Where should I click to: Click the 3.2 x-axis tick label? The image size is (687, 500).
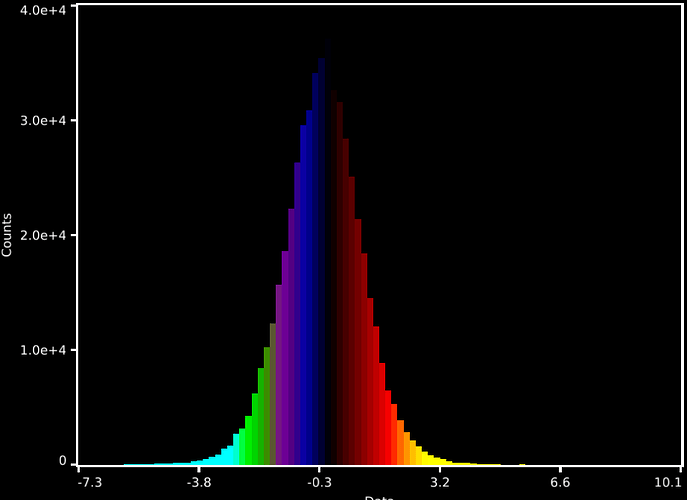click(x=440, y=483)
